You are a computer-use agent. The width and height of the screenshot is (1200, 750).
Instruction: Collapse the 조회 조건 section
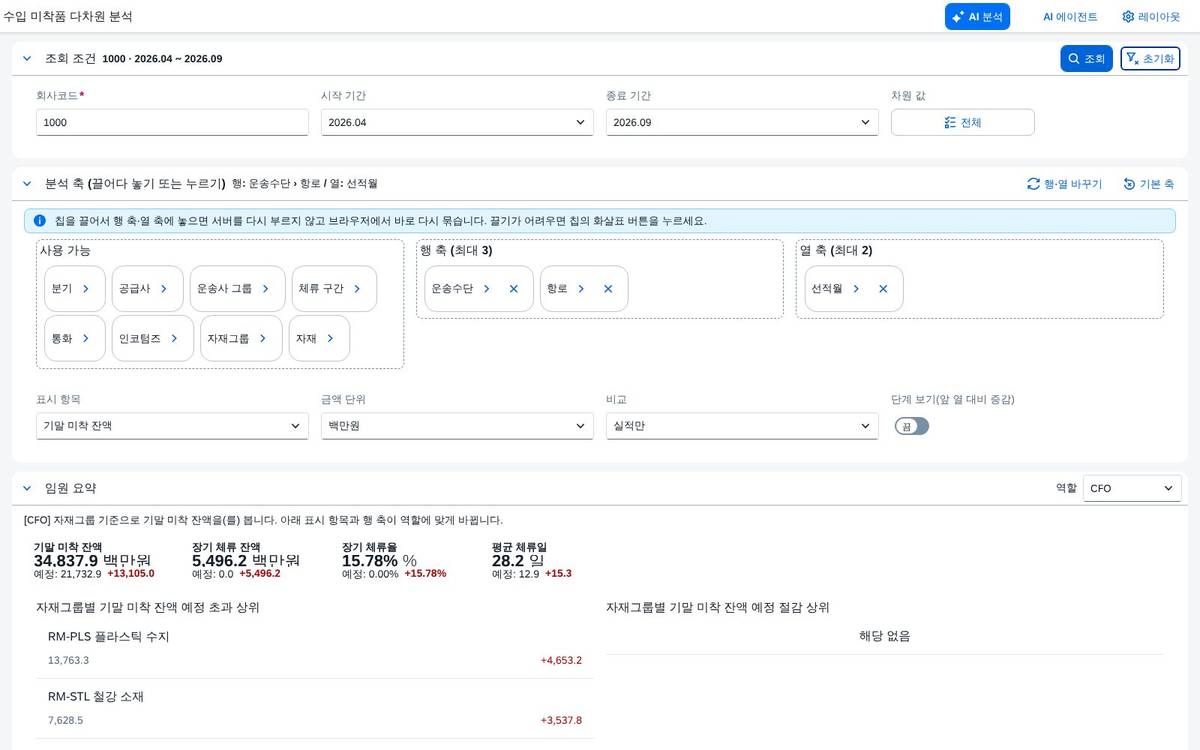click(27, 59)
